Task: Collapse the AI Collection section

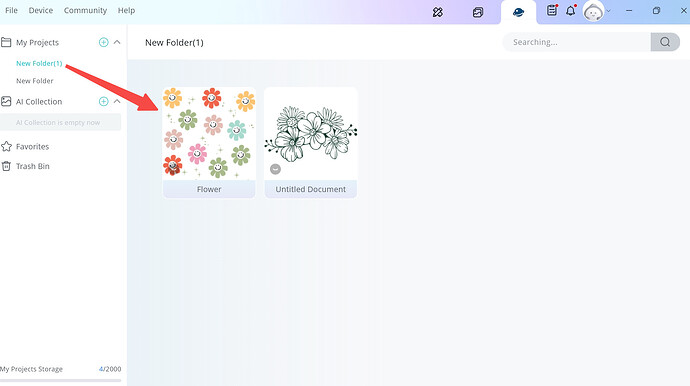Action: pos(117,102)
